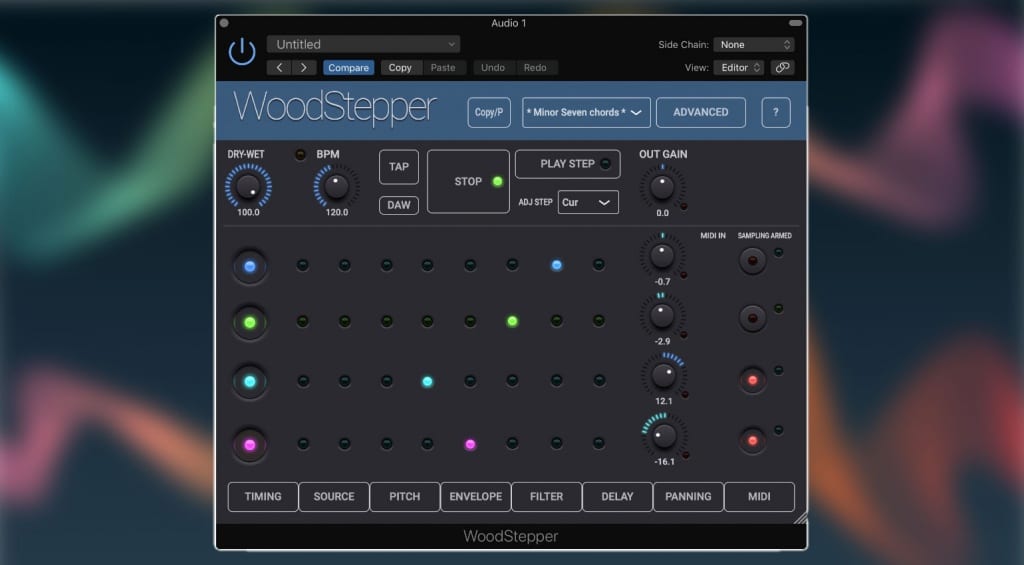Click the WoodStepper logo title
This screenshot has width=1024, height=565.
[x=334, y=107]
